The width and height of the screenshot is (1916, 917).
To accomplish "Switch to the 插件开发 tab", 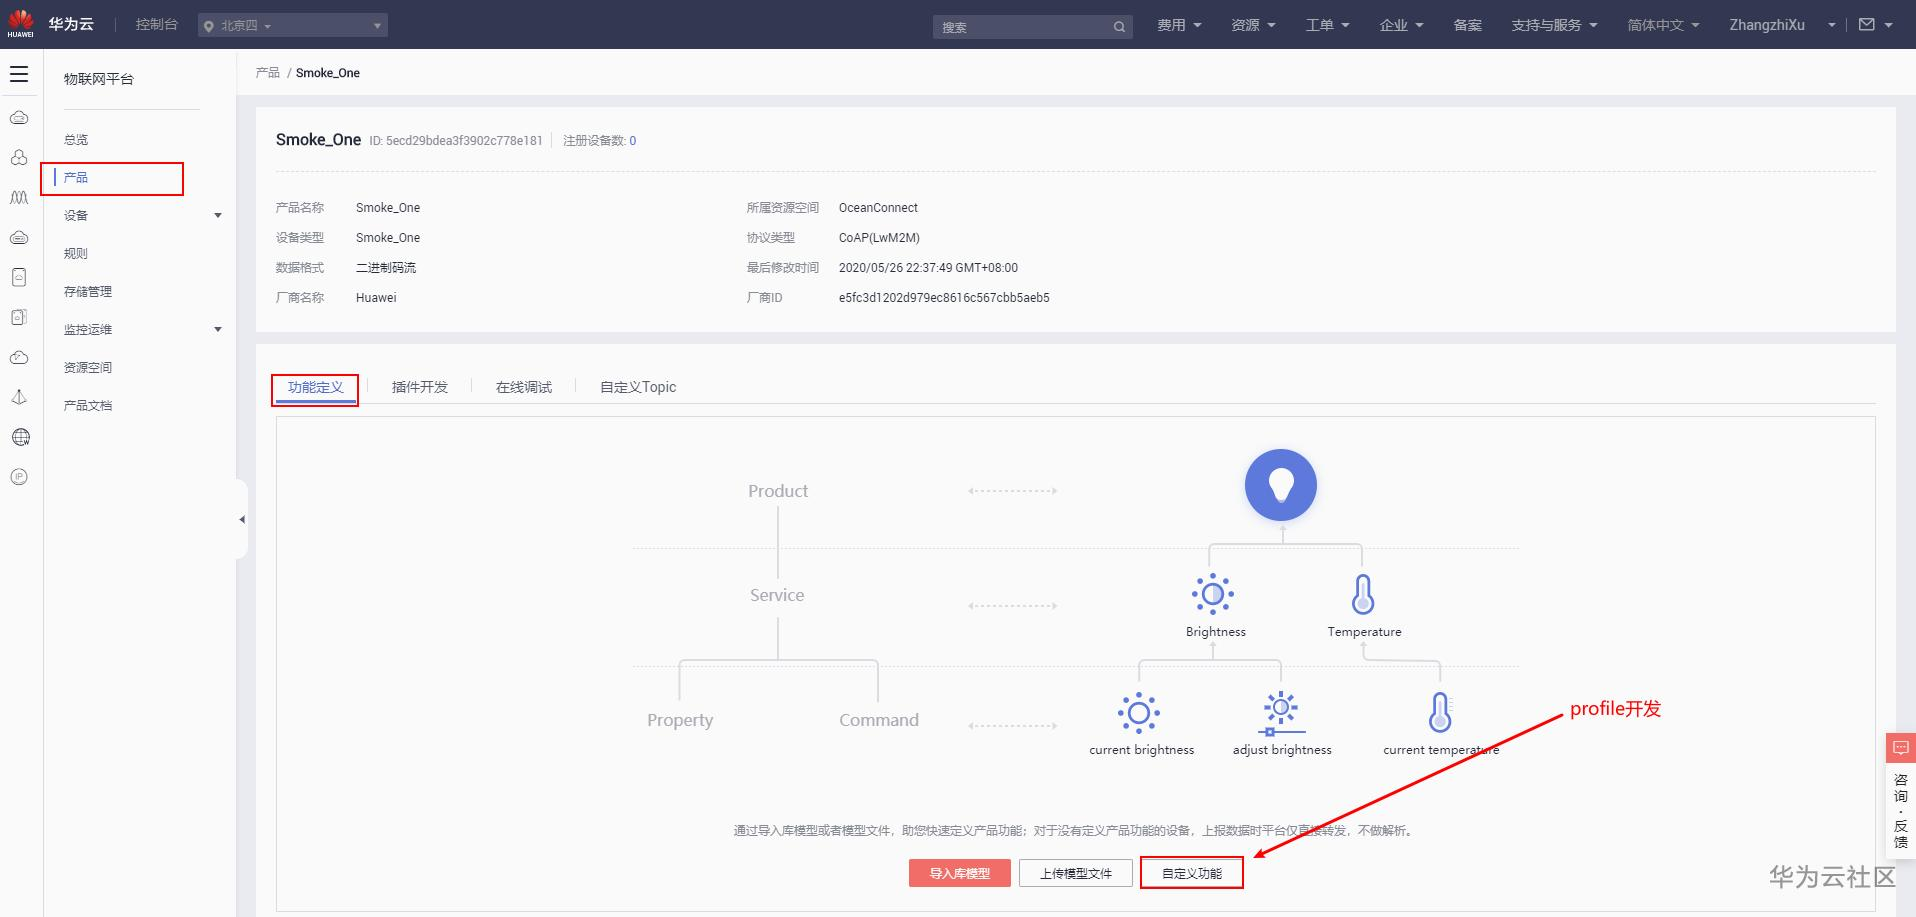I will click(420, 388).
